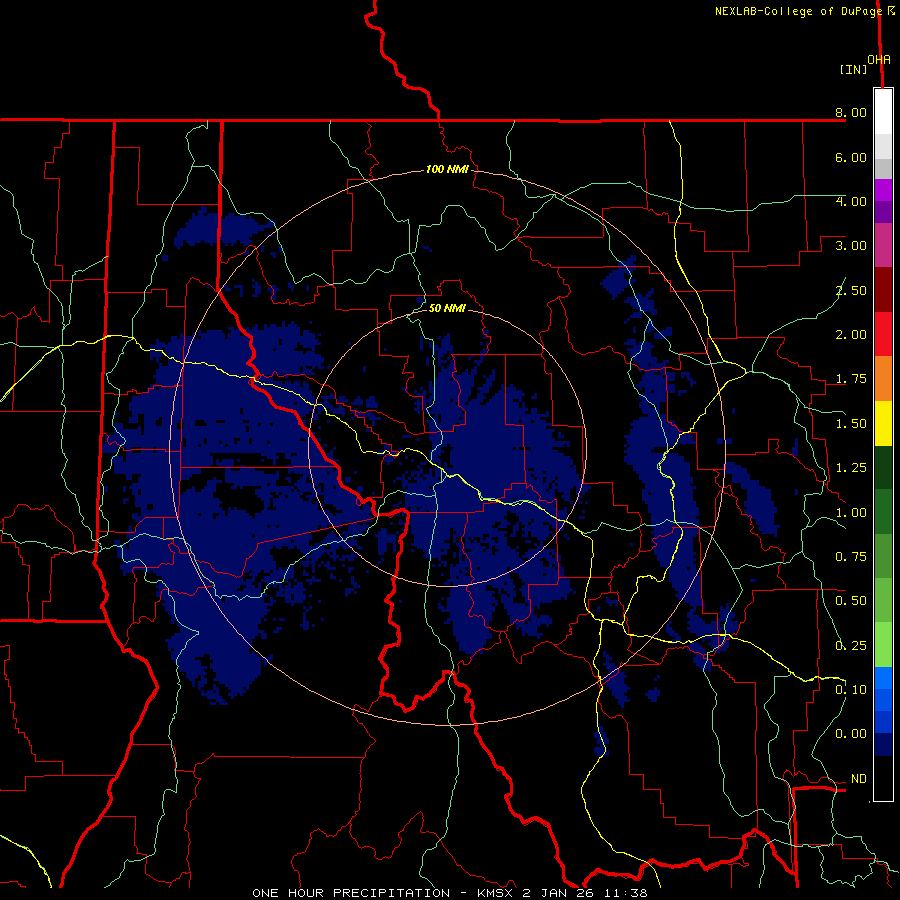Screen dimensions: 900x900
Task: Click the 1.25 legend value
Action: click(x=851, y=468)
